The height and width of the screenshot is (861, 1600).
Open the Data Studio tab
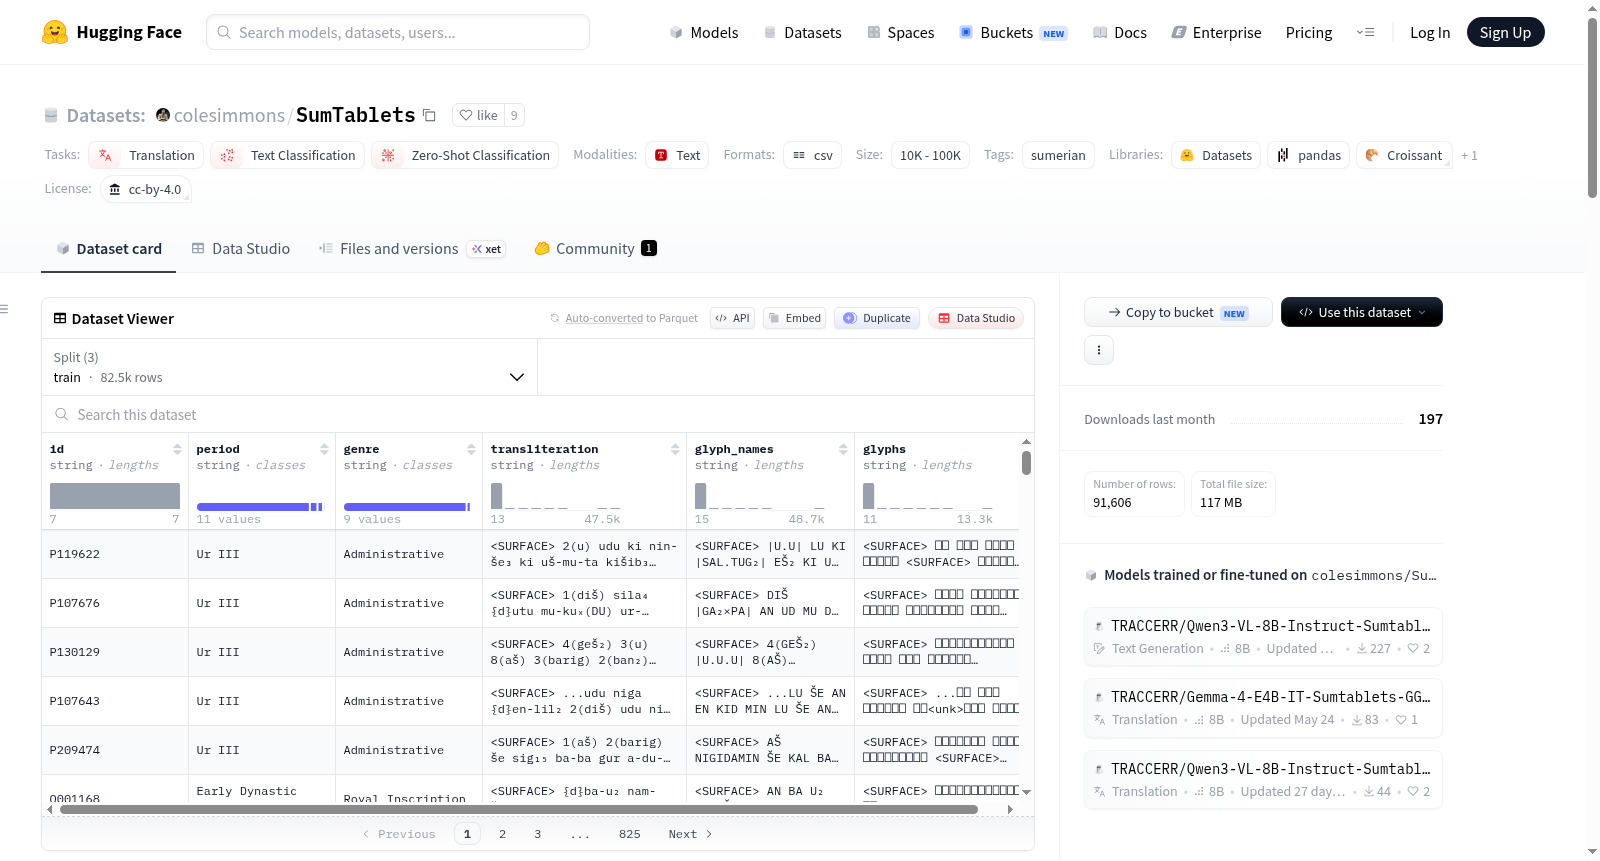pyautogui.click(x=241, y=249)
